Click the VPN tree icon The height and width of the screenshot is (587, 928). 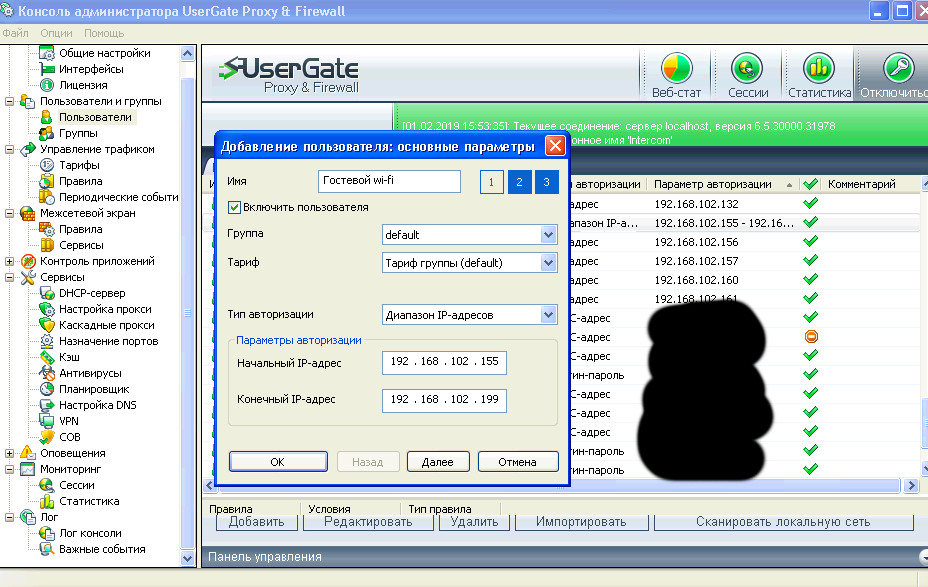[x=47, y=421]
